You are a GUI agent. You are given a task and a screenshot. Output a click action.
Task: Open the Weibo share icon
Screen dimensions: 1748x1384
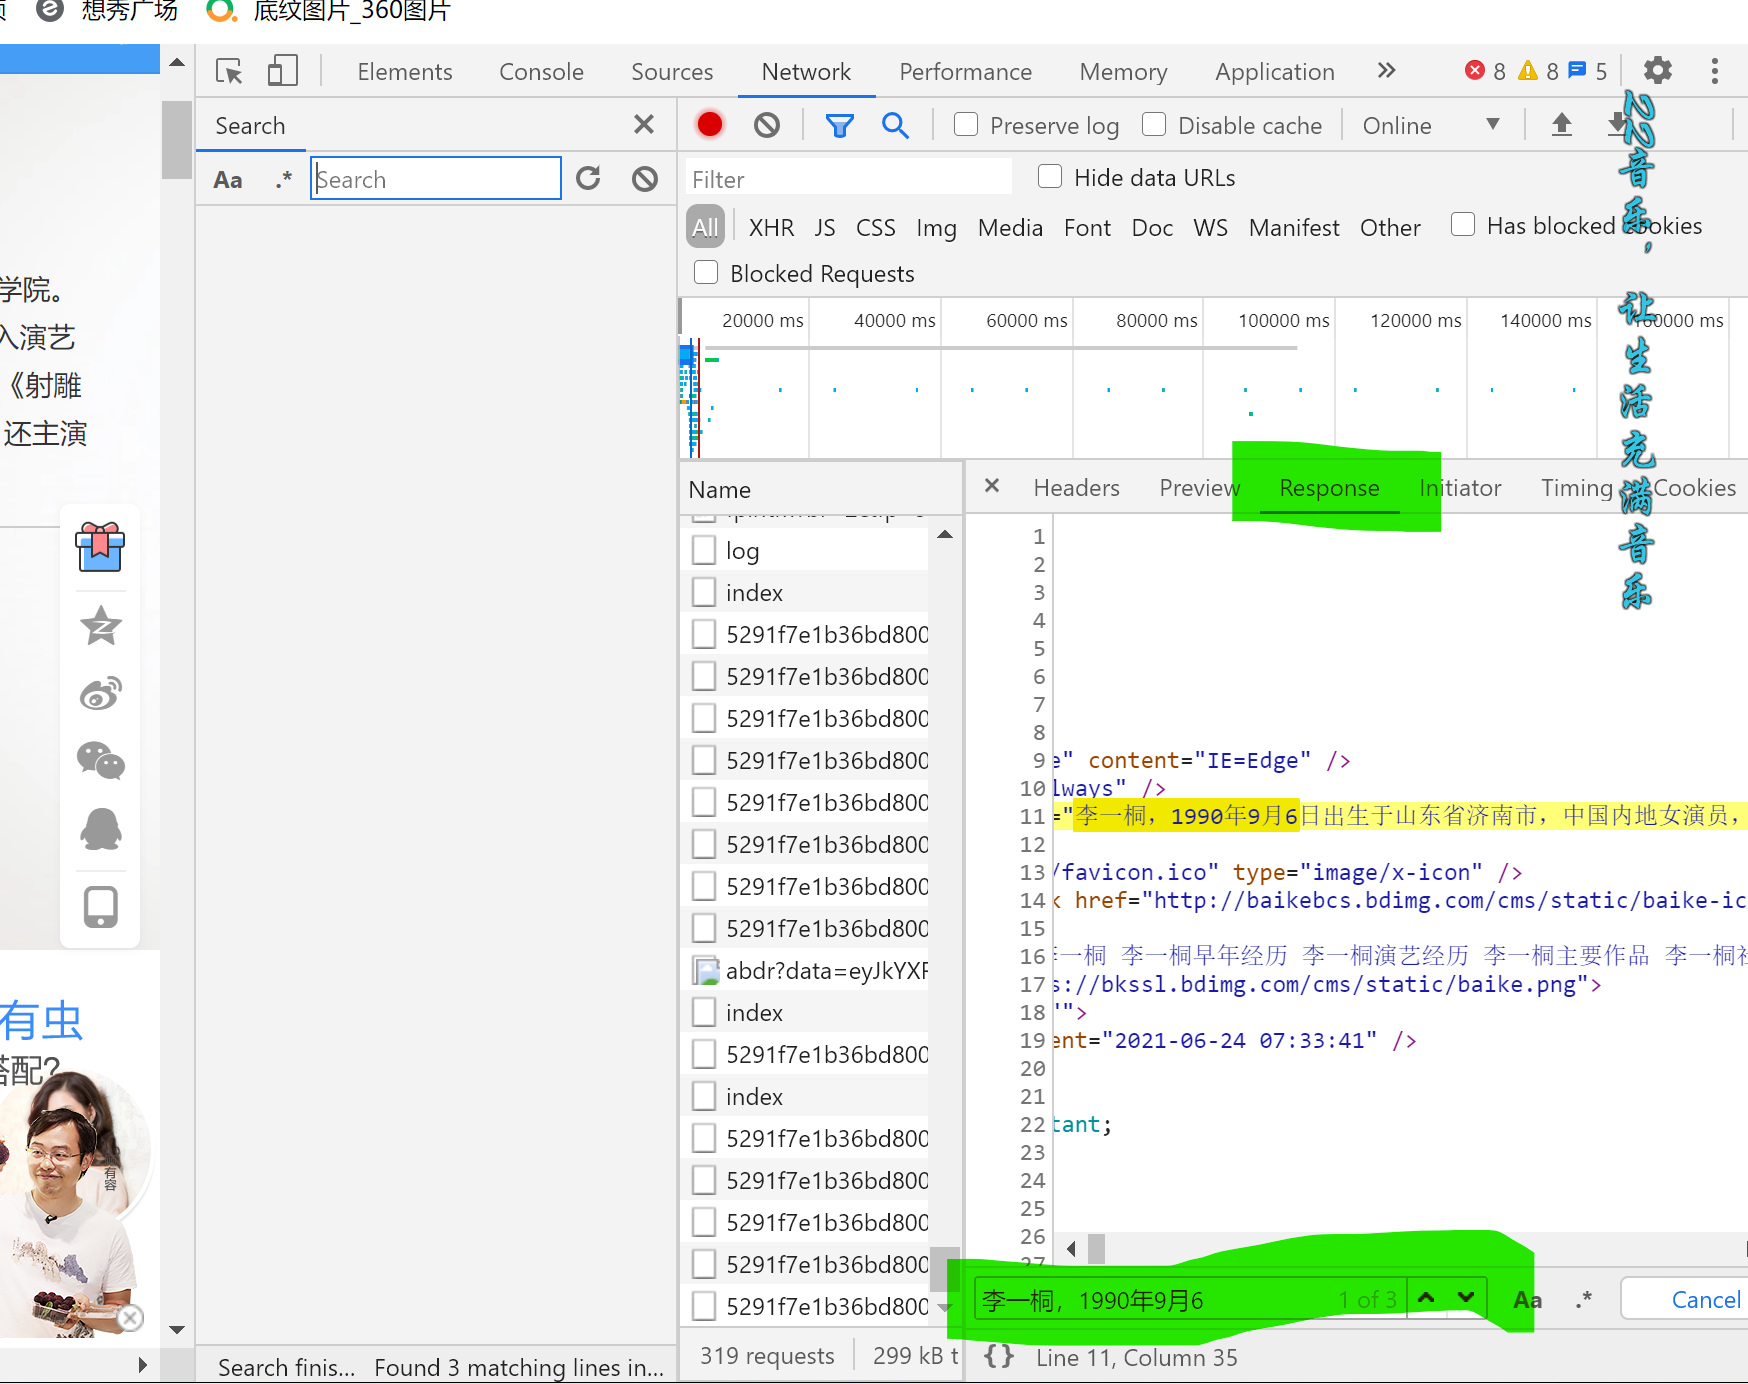tap(100, 693)
